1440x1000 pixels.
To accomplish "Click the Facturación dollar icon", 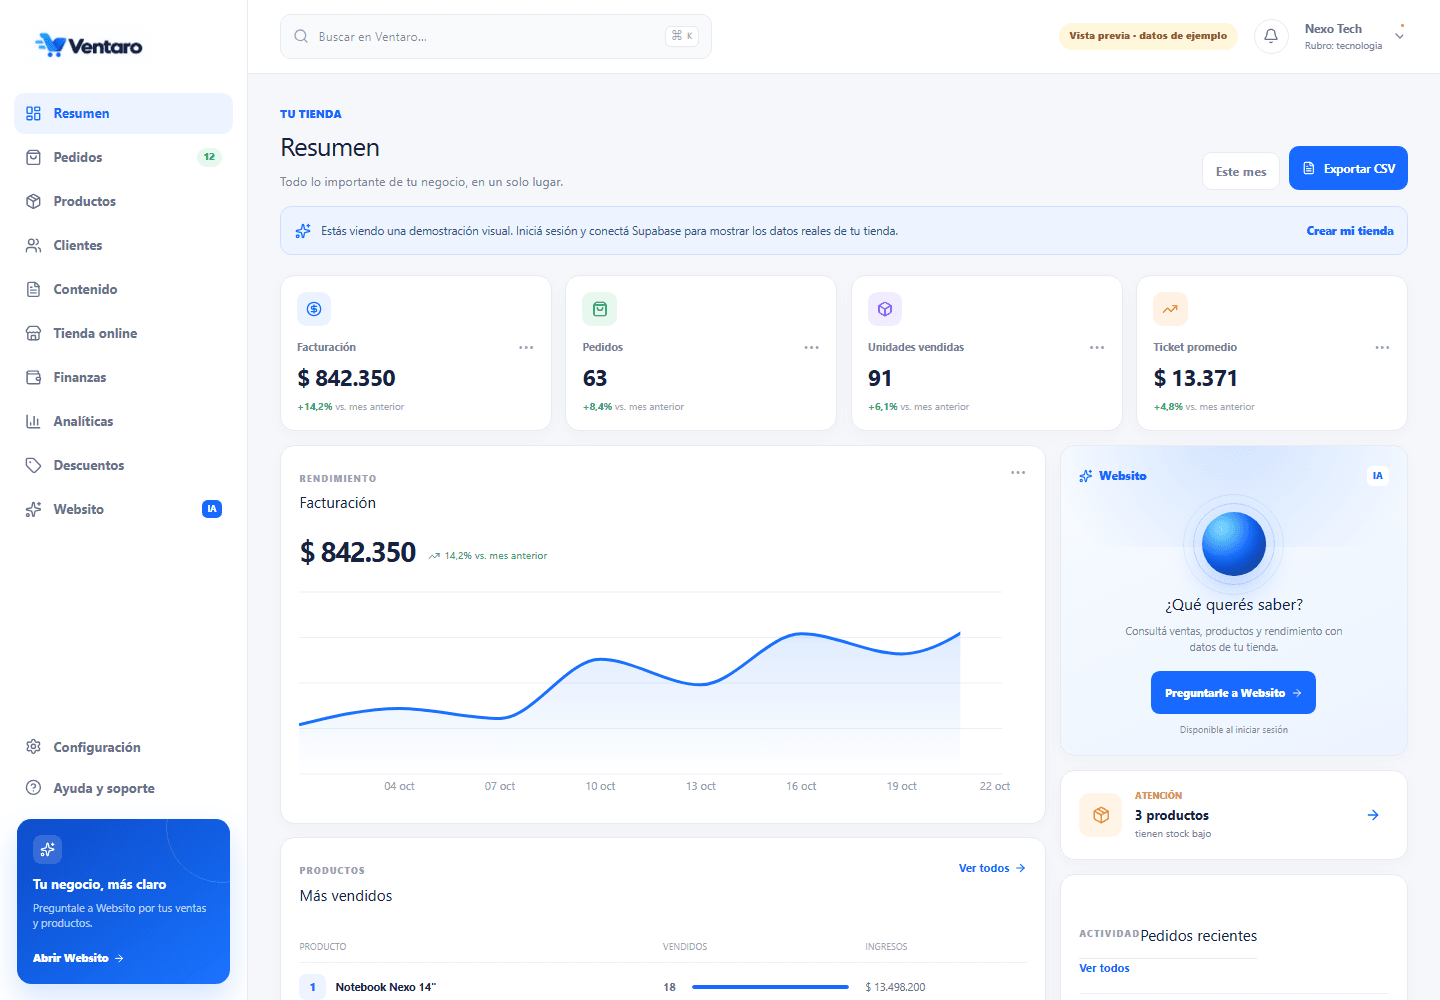I will click(x=314, y=309).
